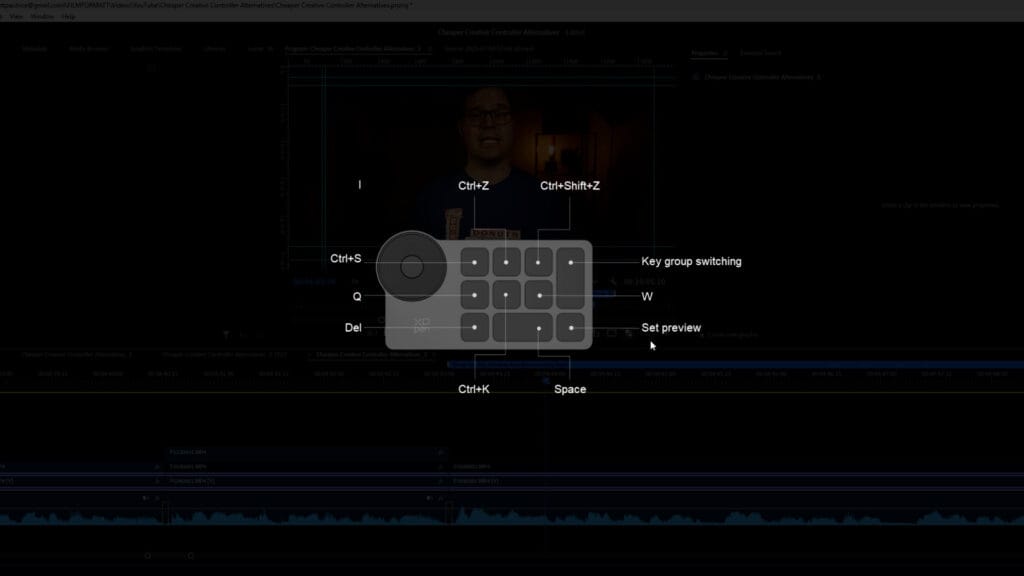1024x576 pixels.
Task: Click the "Ctrl+K" label
Action: (473, 389)
